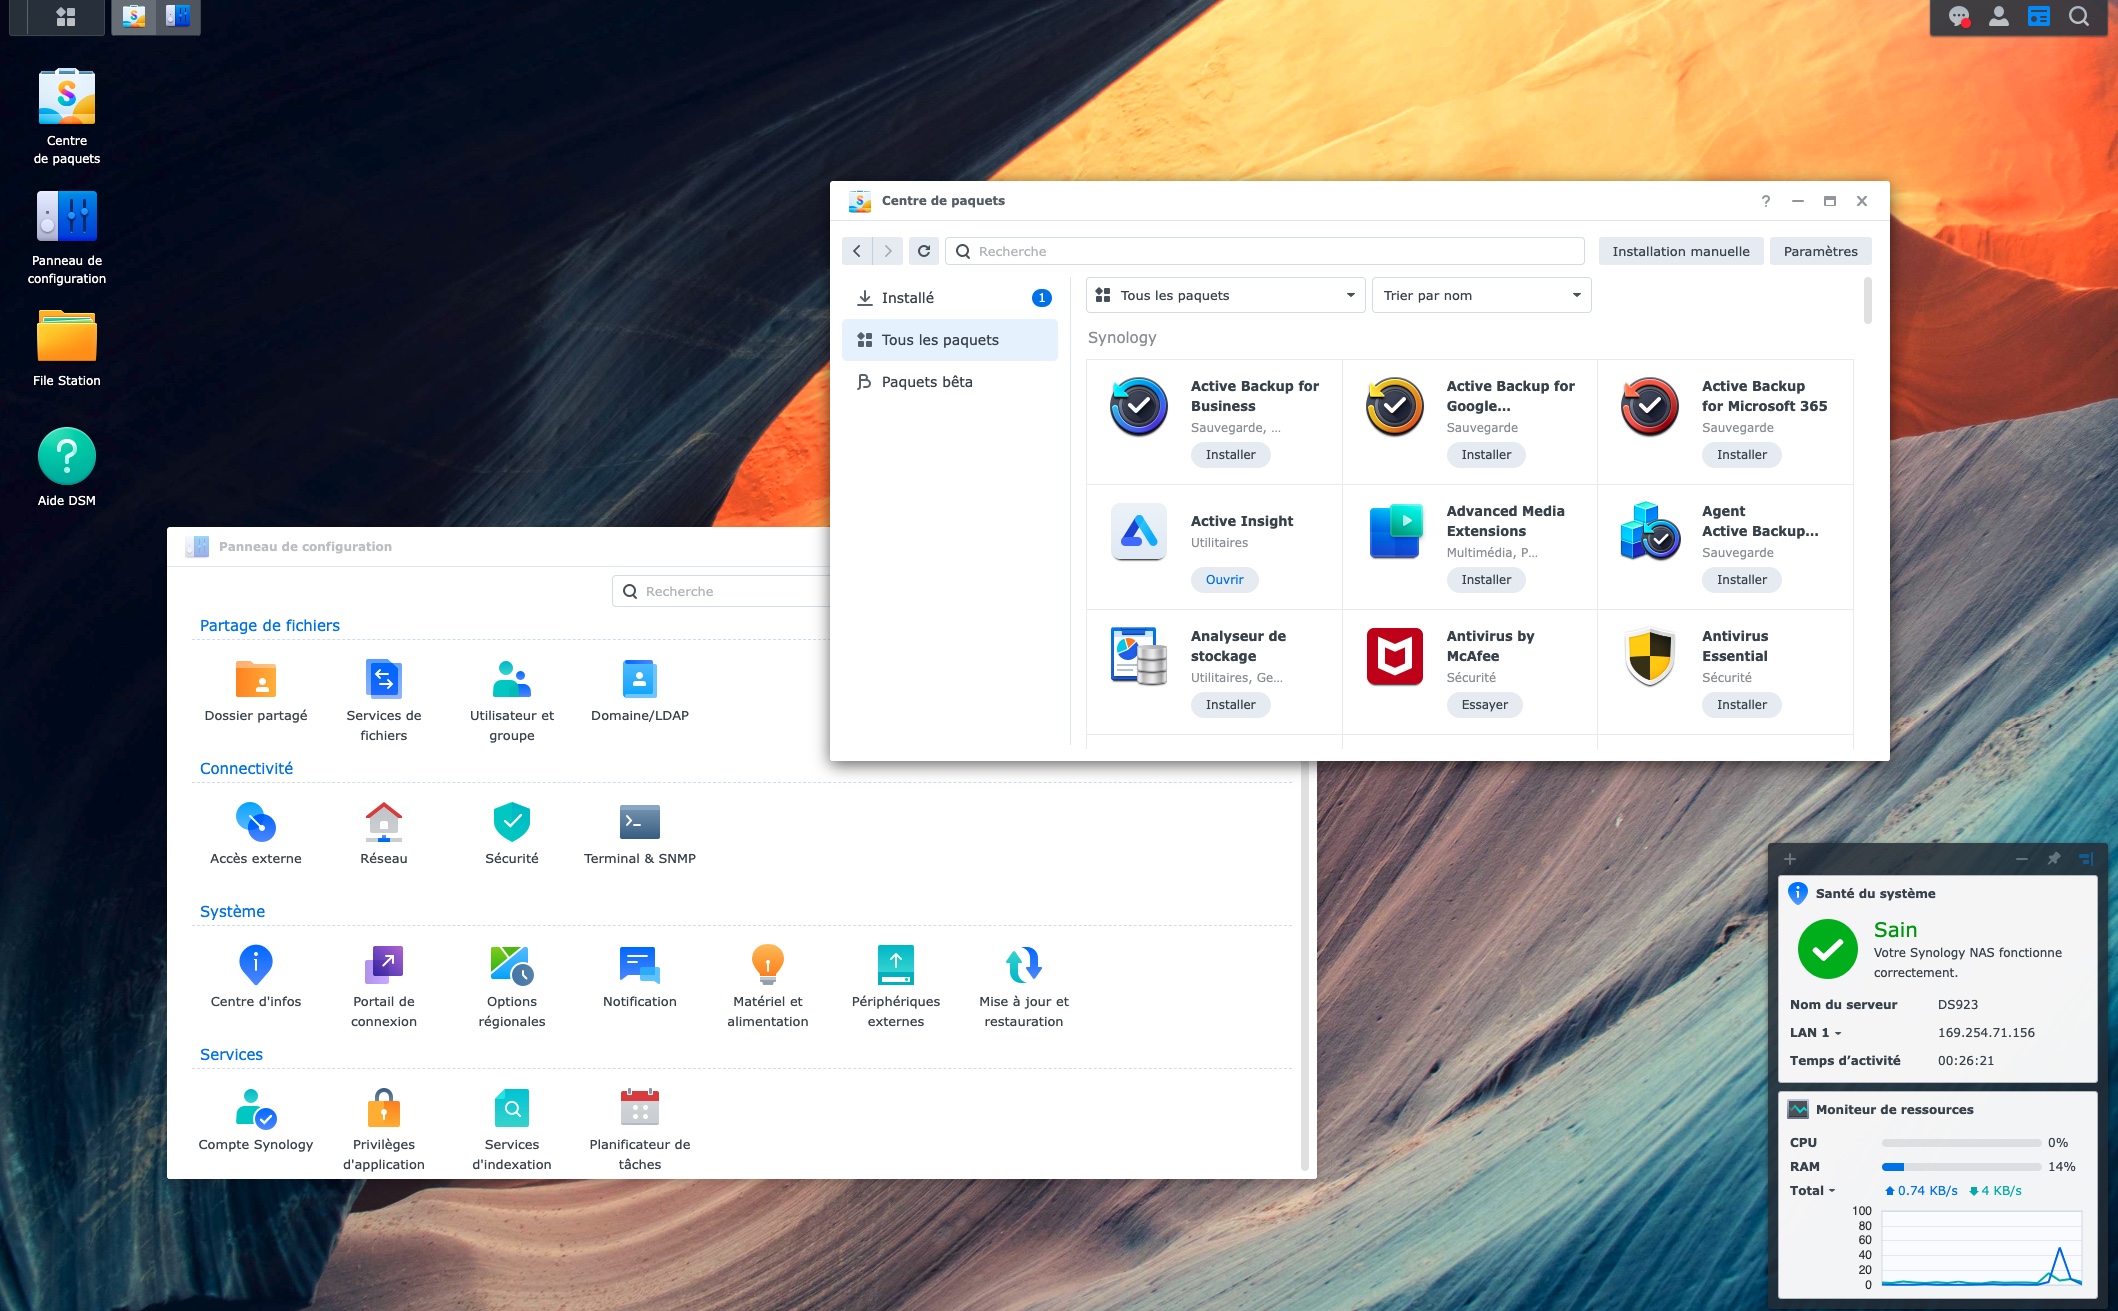Viewport: 2118px width, 1311px height.
Task: Open Dossier partagé in Control Panel
Action: (x=256, y=691)
